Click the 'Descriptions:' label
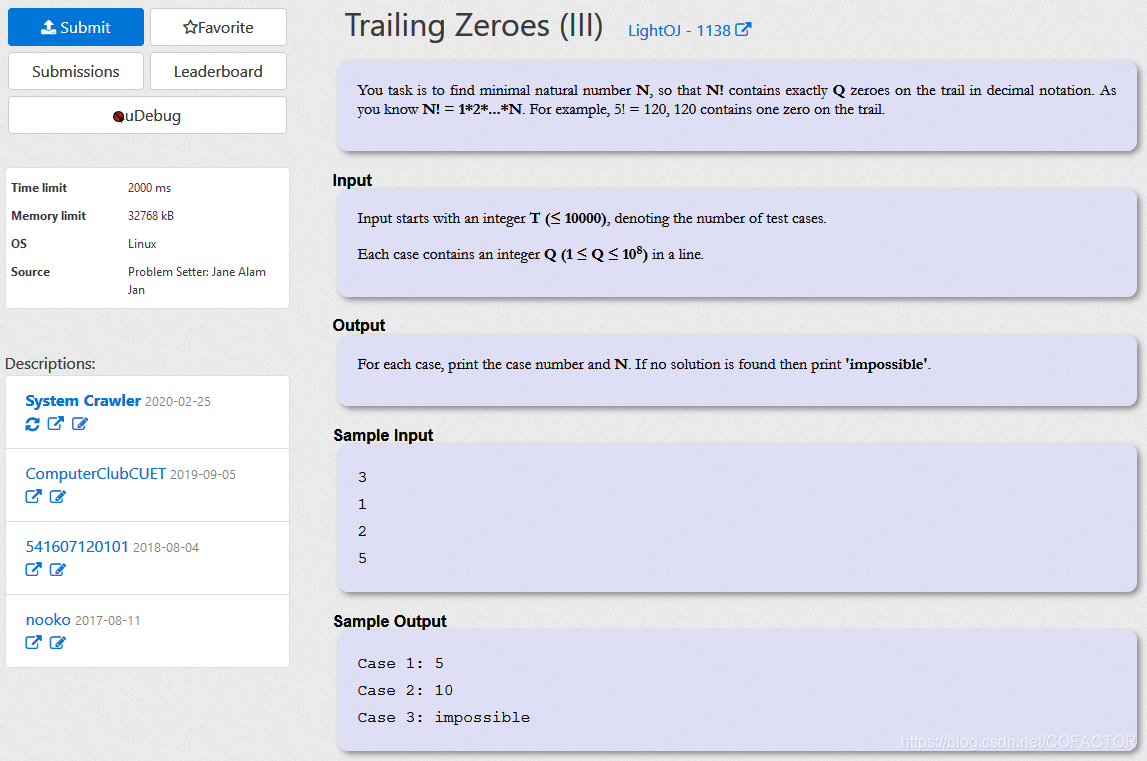The image size is (1147, 761). (50, 364)
